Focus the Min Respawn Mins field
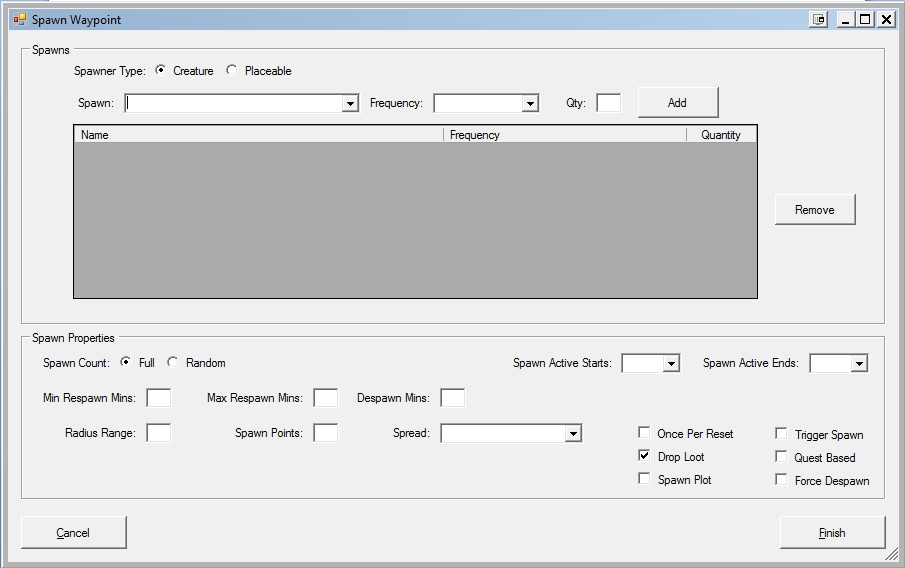905x568 pixels. pos(158,398)
